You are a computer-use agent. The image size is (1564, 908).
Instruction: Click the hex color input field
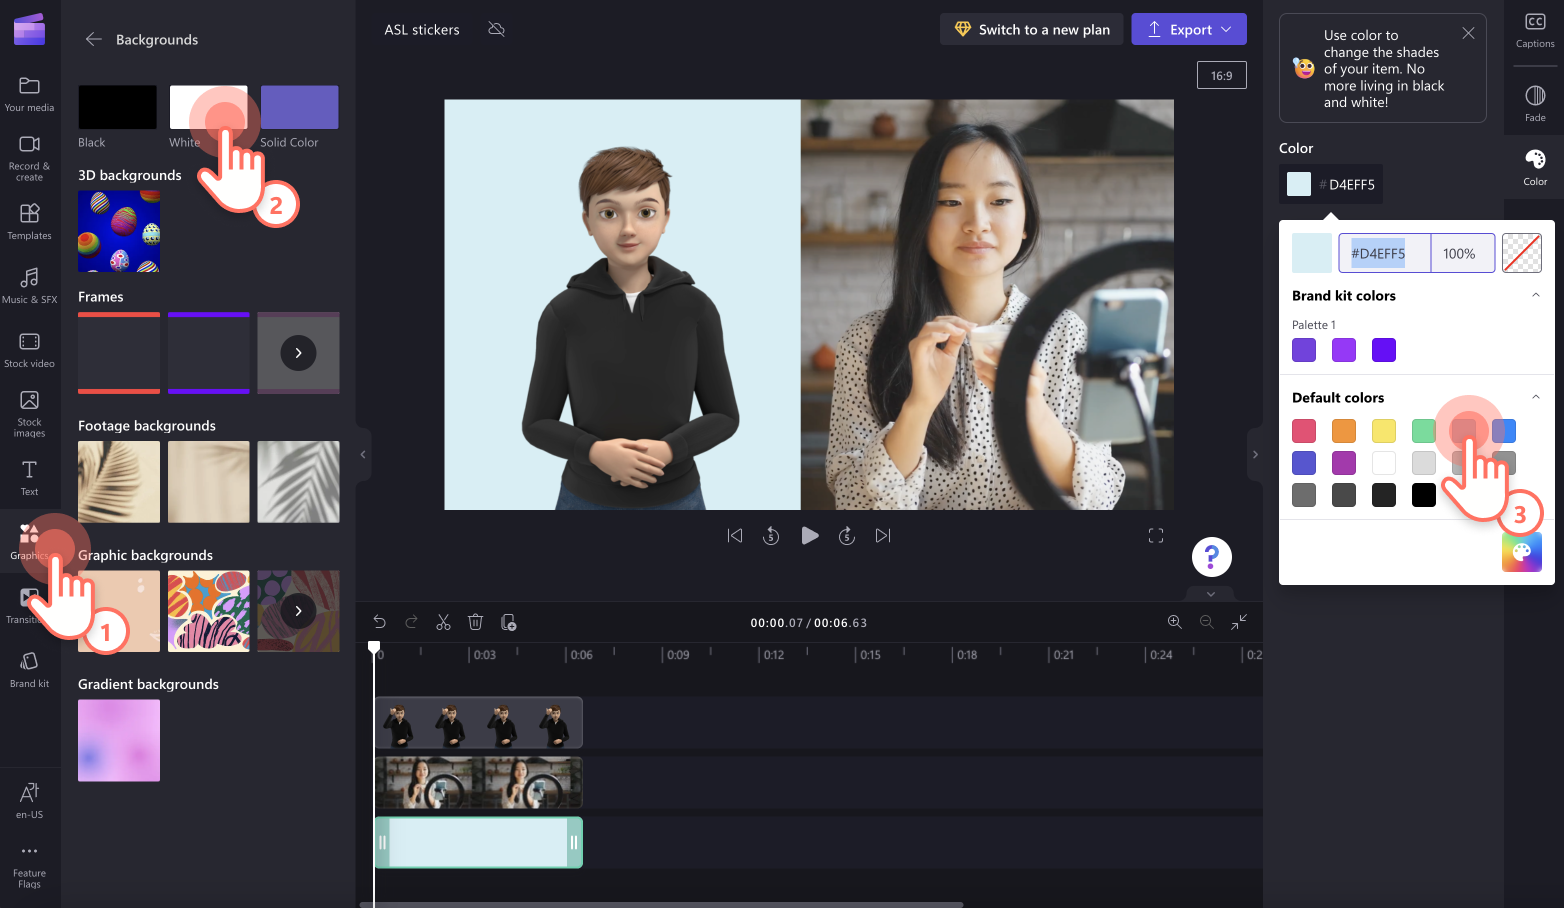pyautogui.click(x=1385, y=253)
